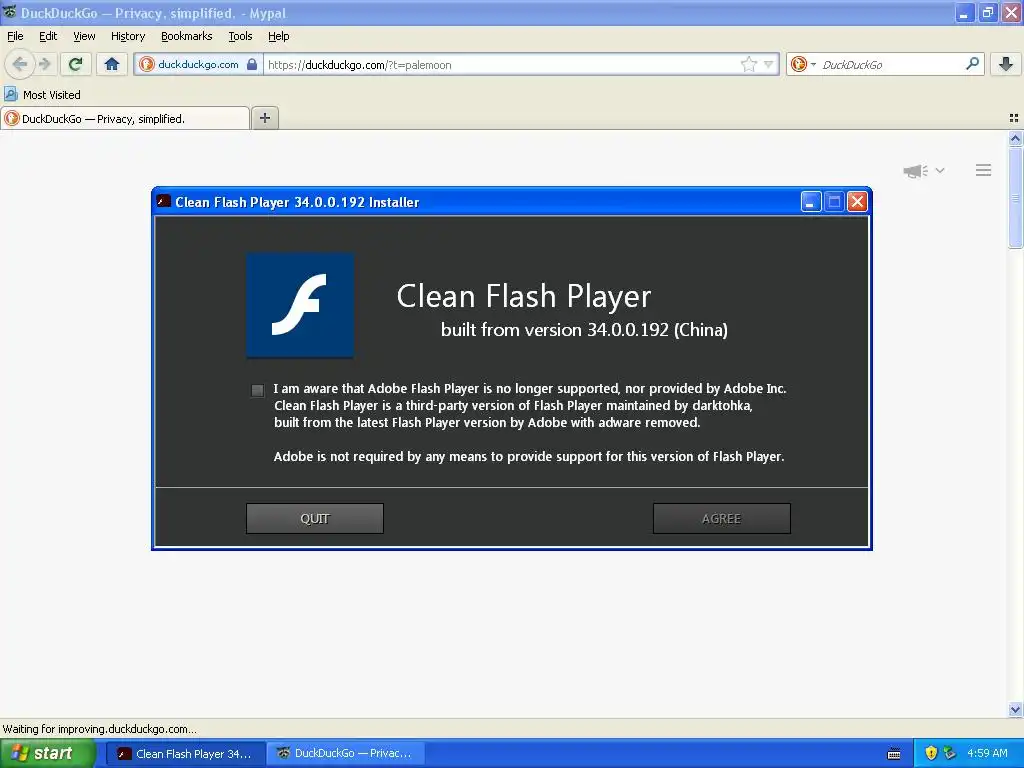This screenshot has height=768, width=1024.
Task: Click the page scrollbar up arrow
Action: (1015, 138)
